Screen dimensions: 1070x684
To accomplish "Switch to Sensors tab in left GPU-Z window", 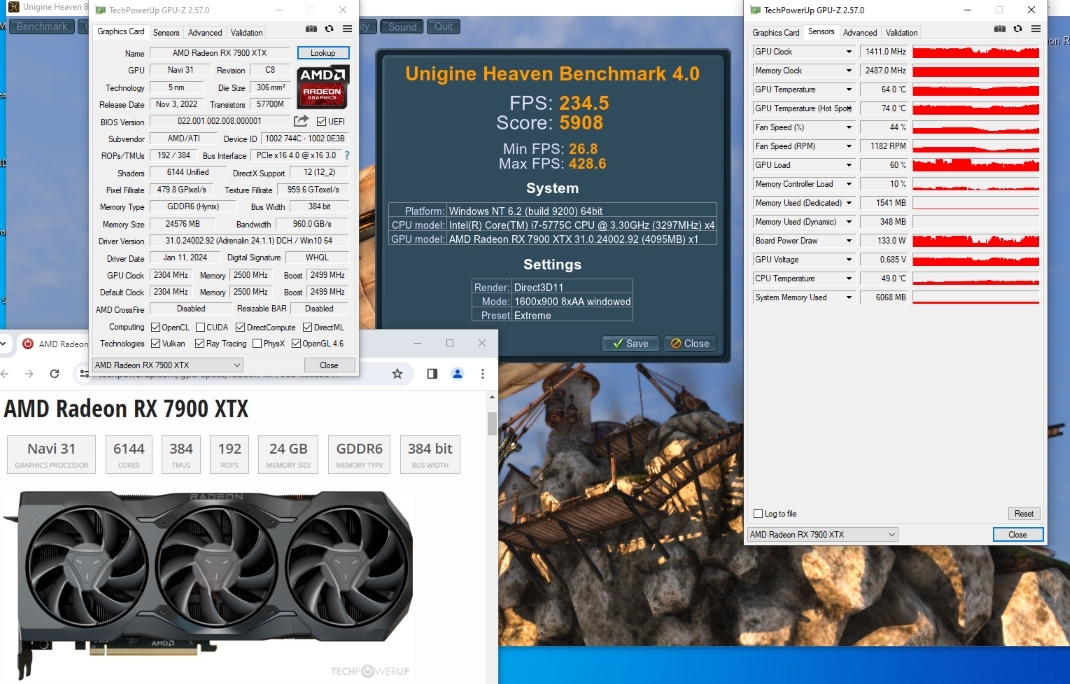I will pos(166,32).
